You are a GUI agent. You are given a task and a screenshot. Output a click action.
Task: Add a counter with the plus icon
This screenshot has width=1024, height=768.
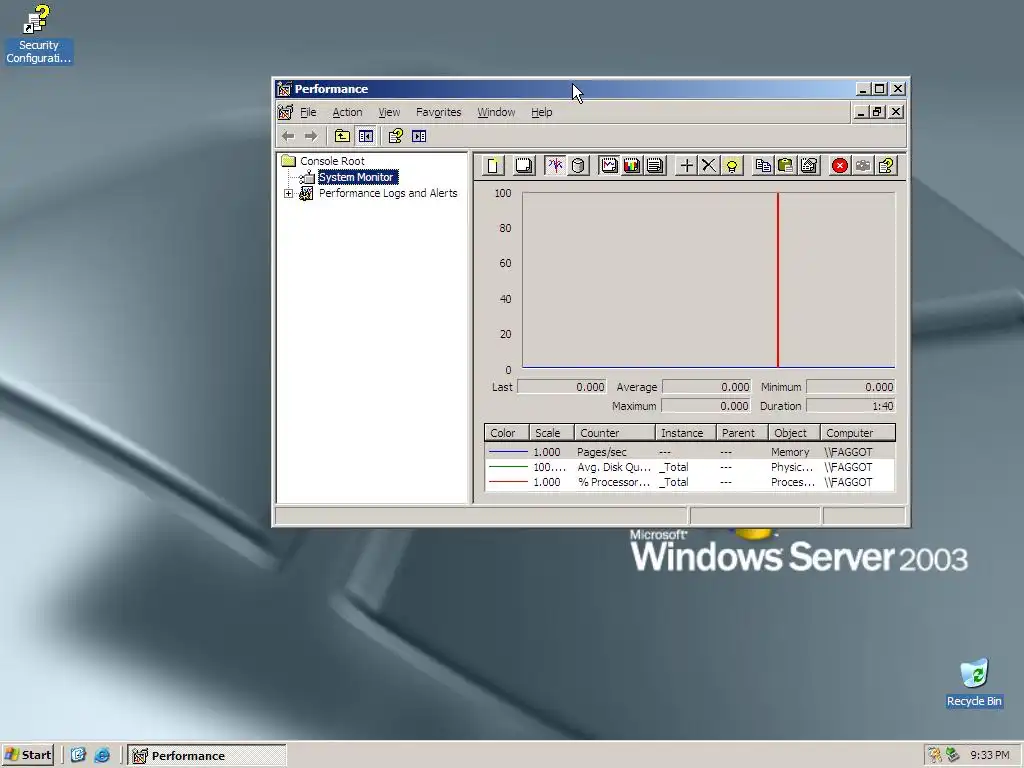click(x=686, y=166)
